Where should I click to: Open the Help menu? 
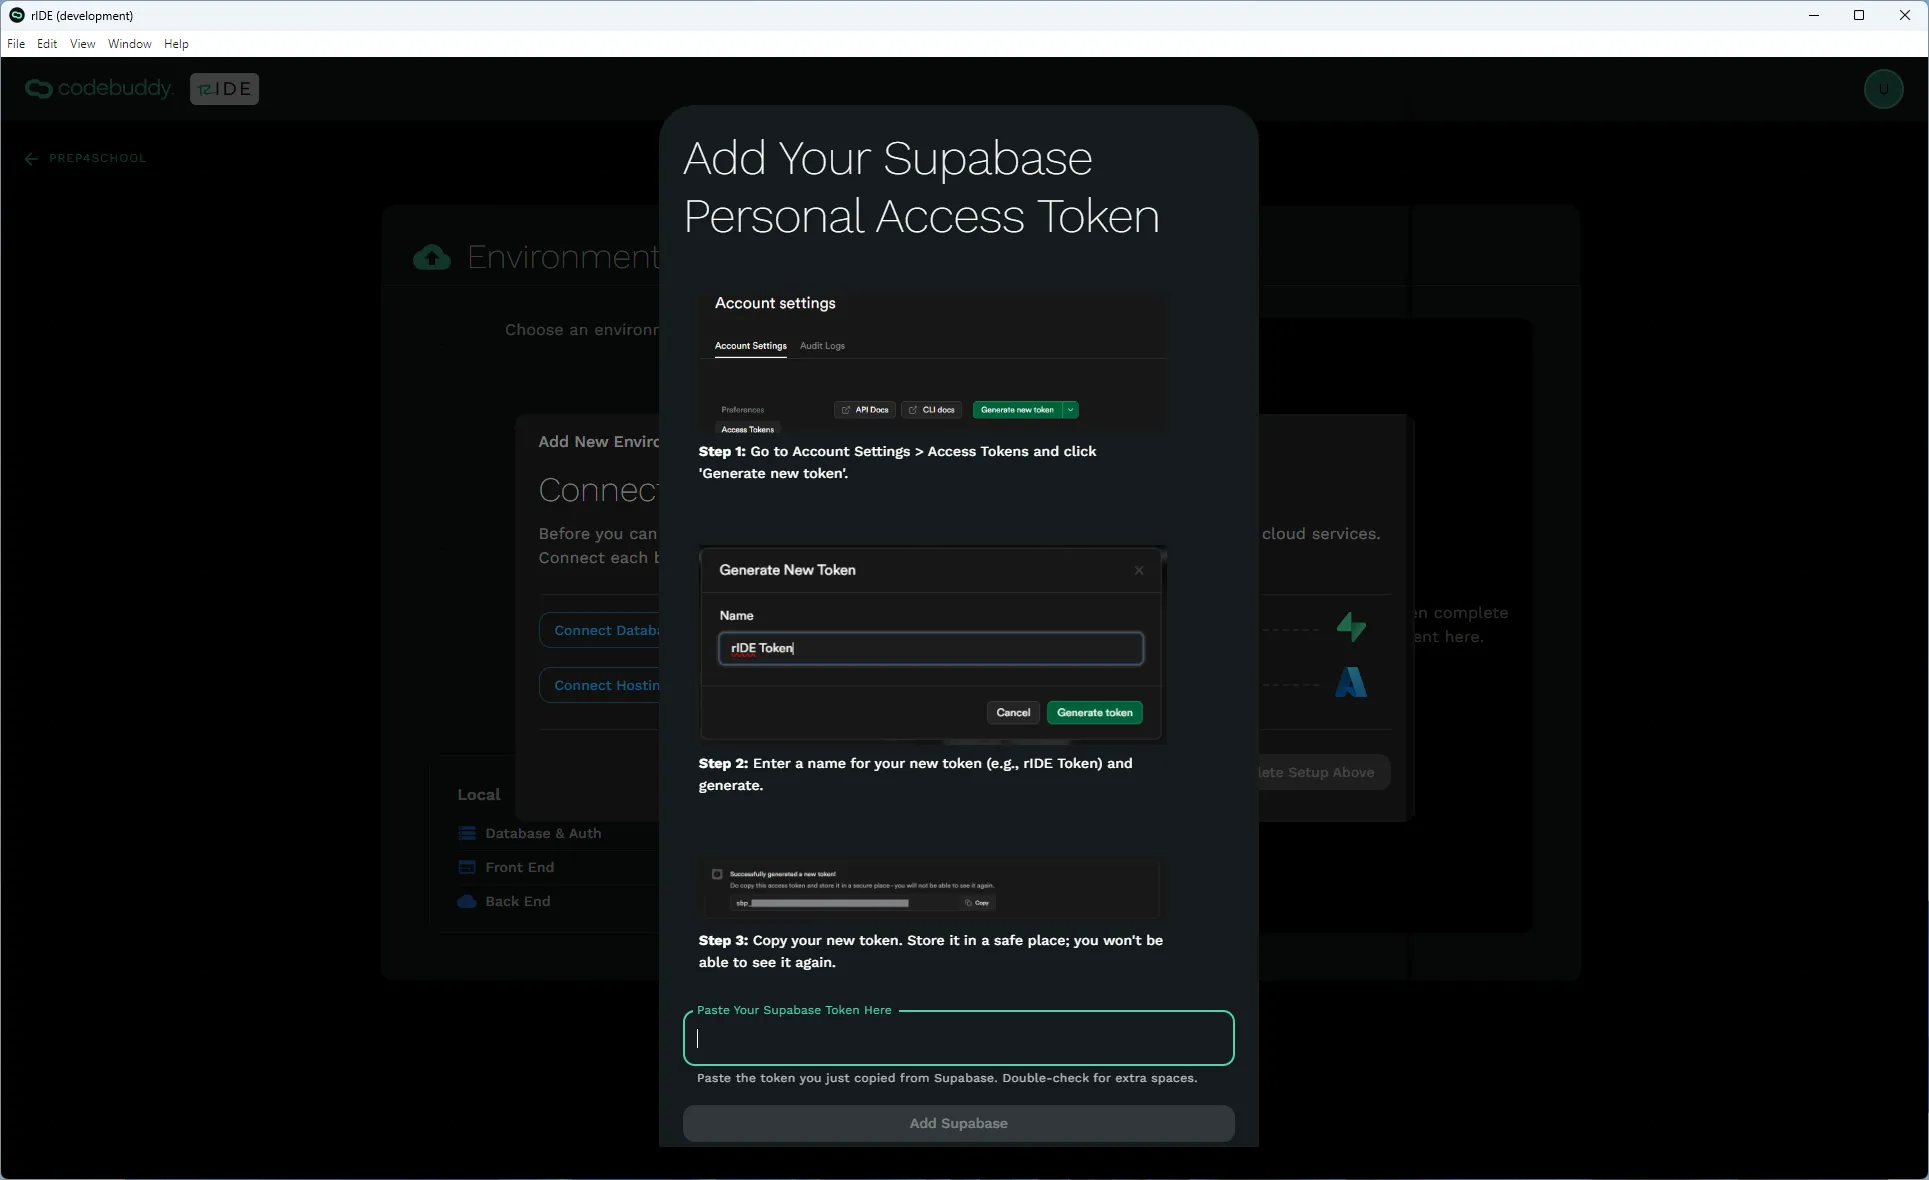(177, 44)
